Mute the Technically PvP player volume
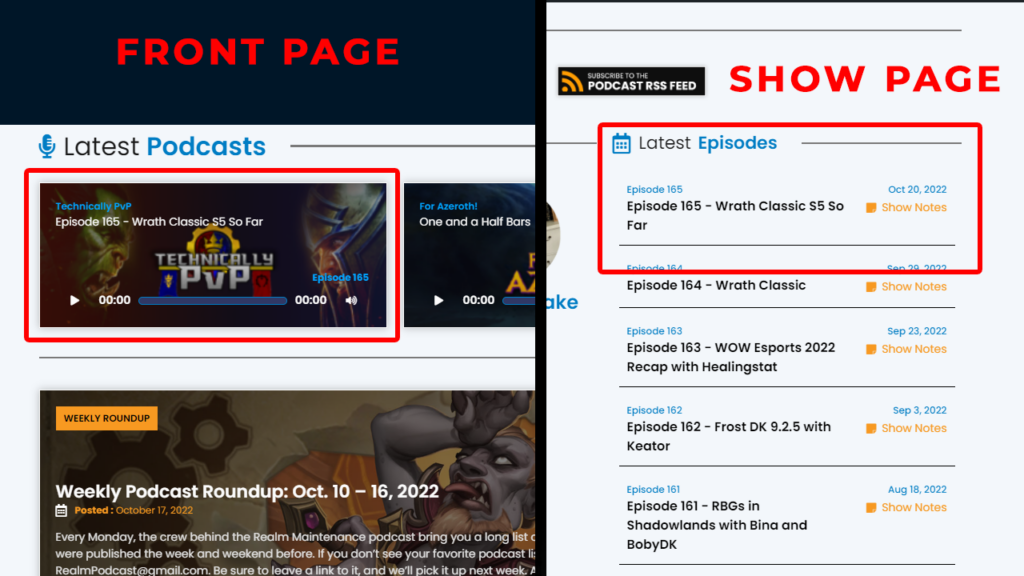 351,300
